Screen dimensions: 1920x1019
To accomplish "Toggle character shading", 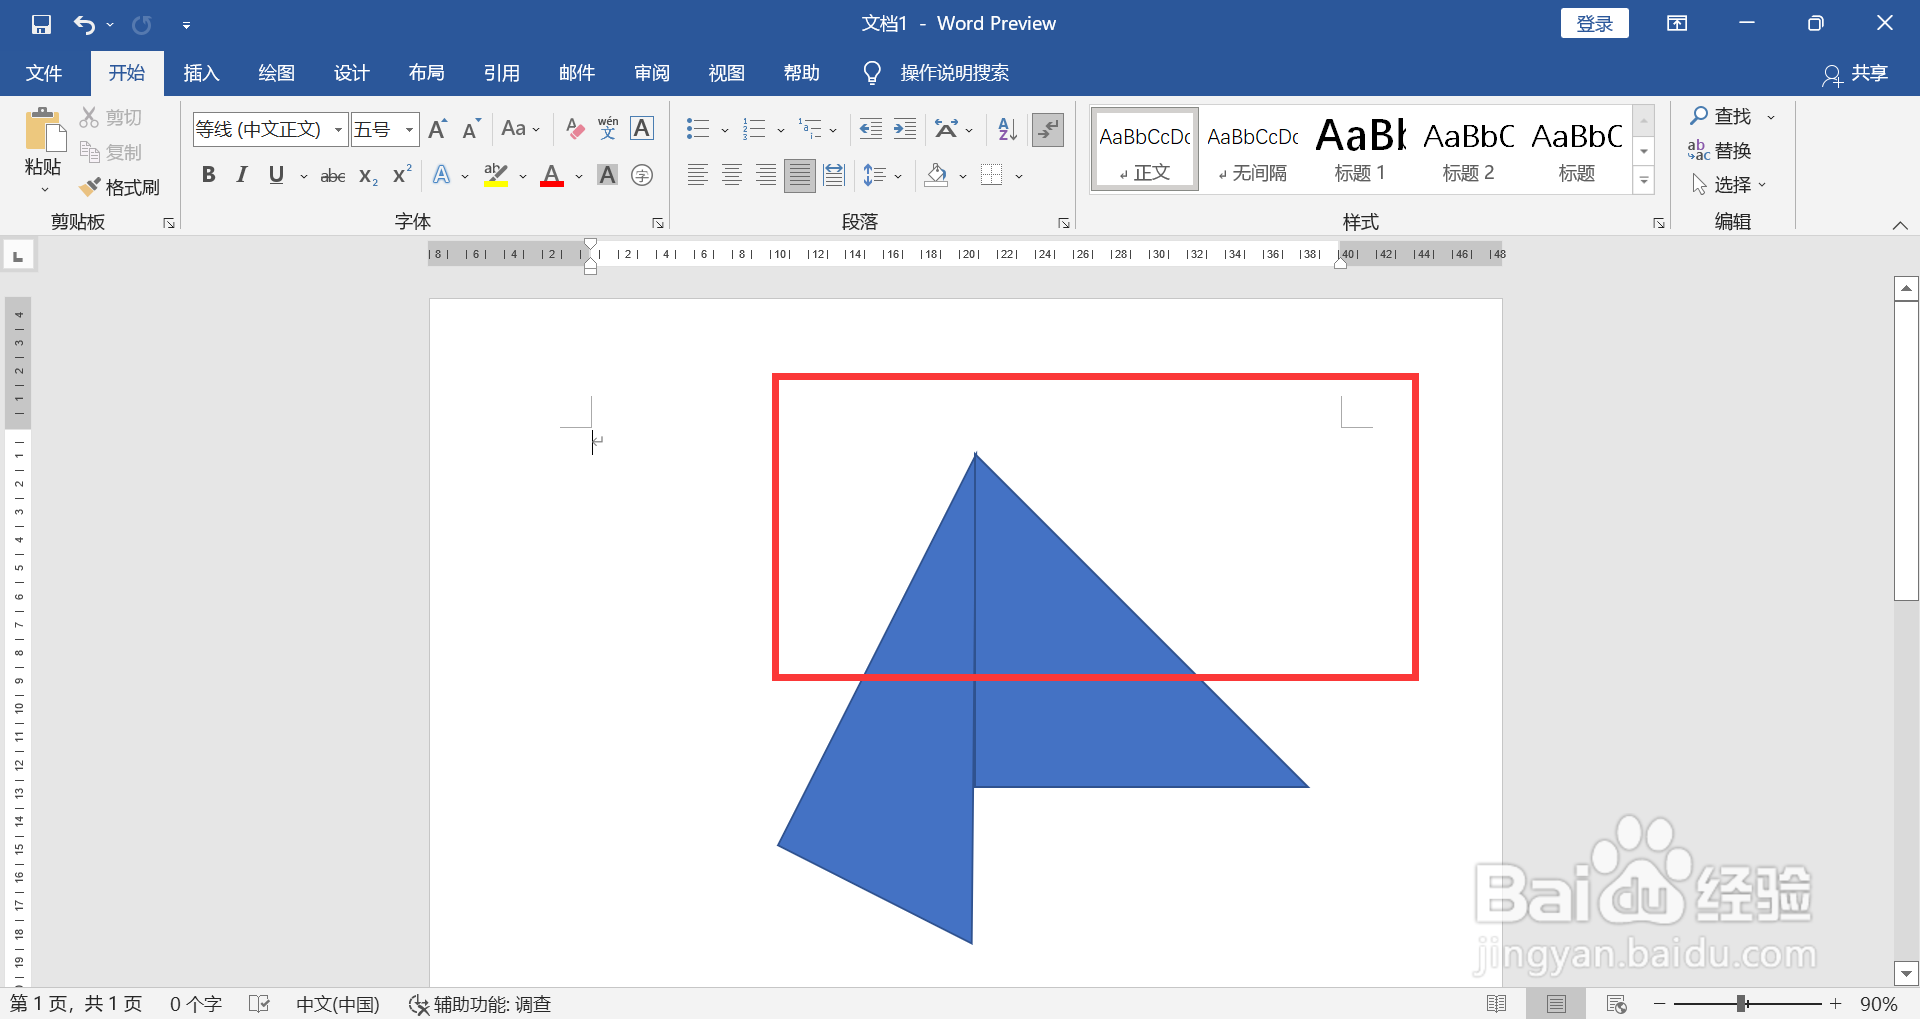I will tap(607, 175).
